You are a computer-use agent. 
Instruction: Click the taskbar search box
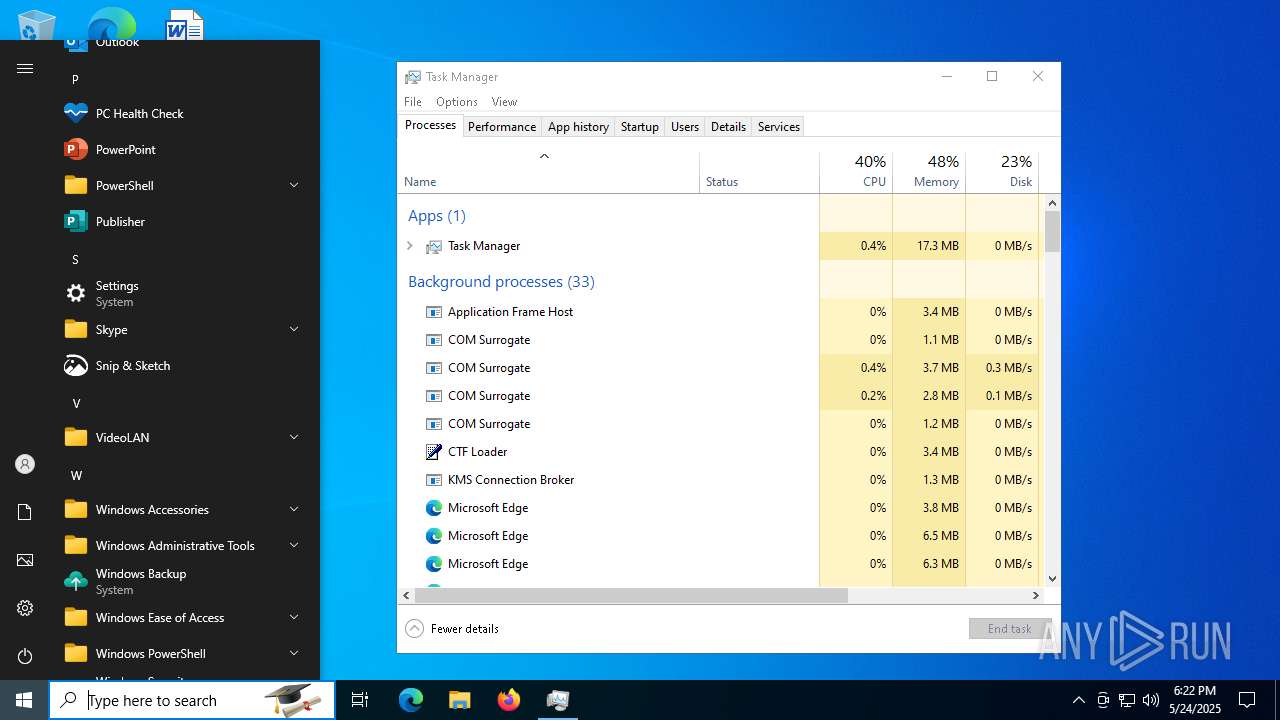192,700
